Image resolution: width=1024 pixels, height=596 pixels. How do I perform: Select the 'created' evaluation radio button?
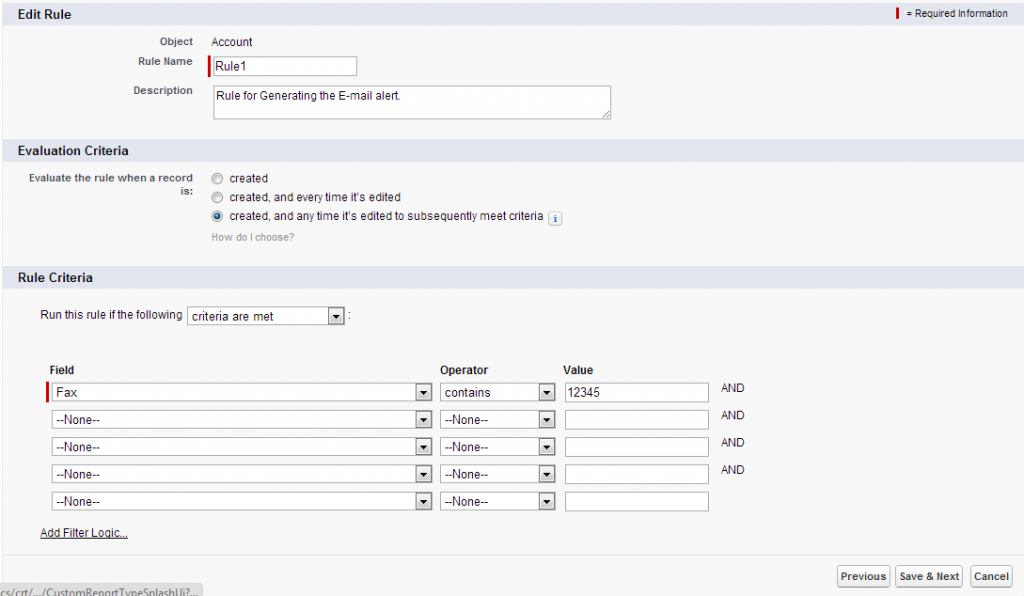(x=217, y=178)
